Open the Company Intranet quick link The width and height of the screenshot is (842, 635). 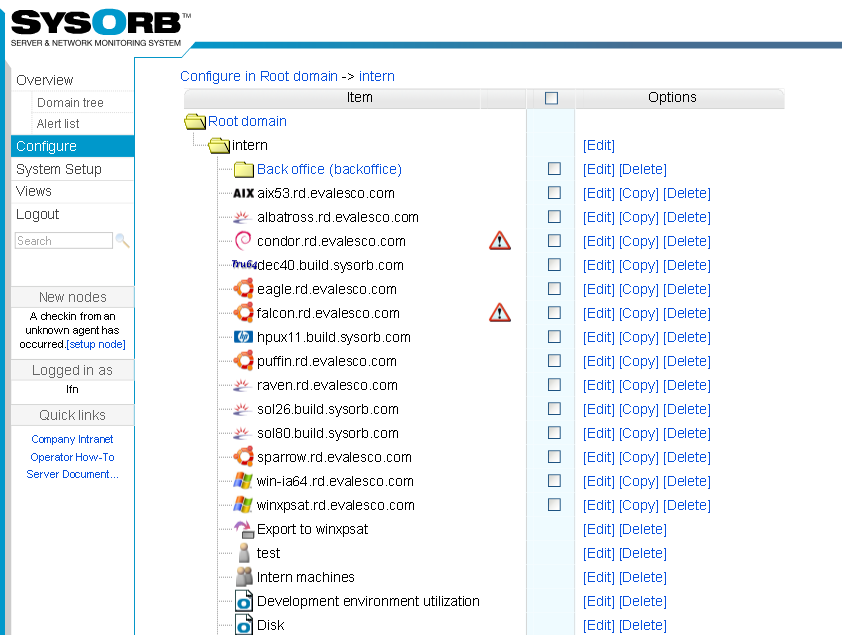(72, 439)
